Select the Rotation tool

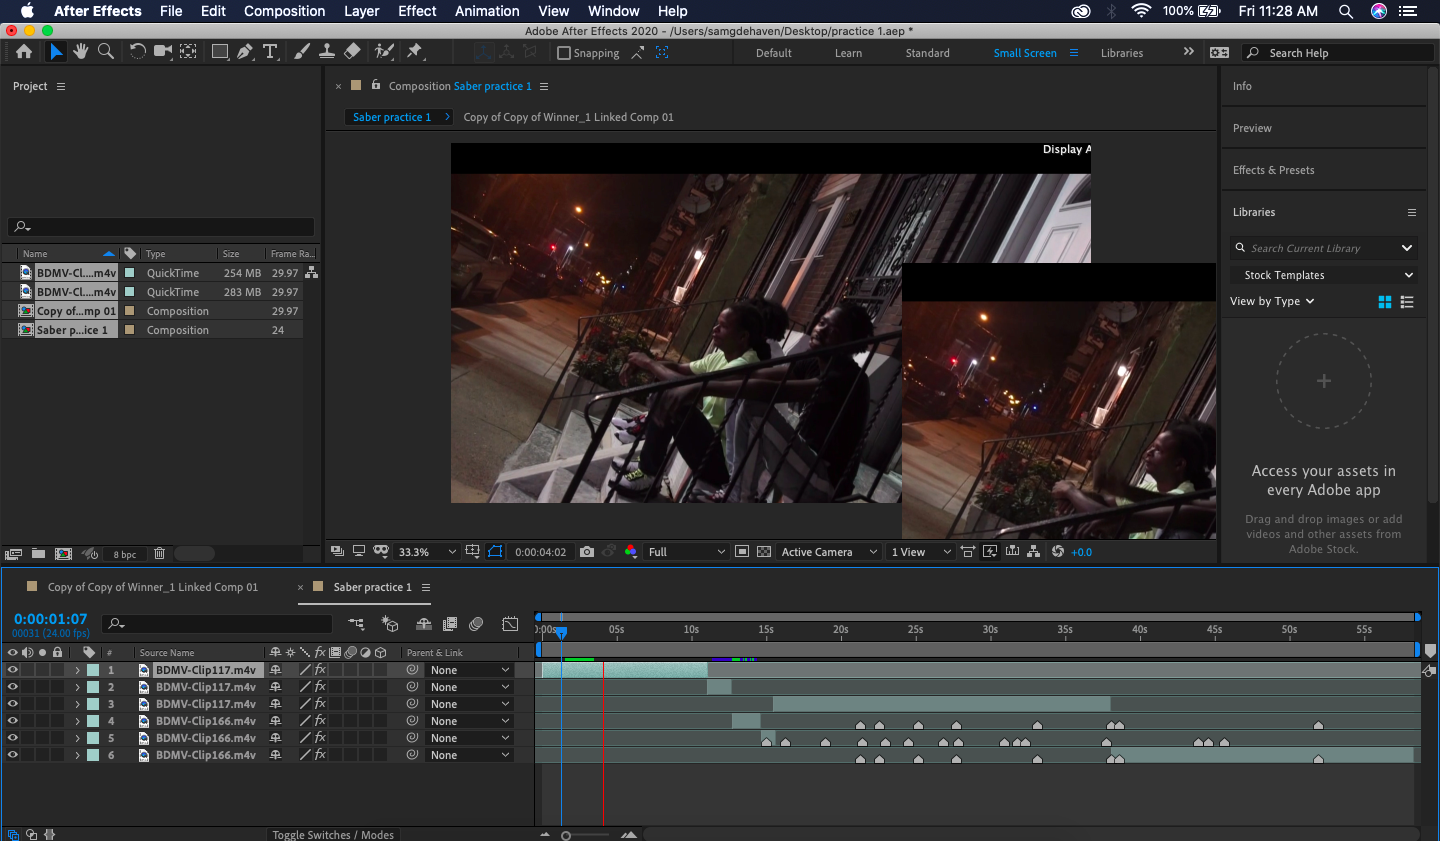(x=137, y=51)
